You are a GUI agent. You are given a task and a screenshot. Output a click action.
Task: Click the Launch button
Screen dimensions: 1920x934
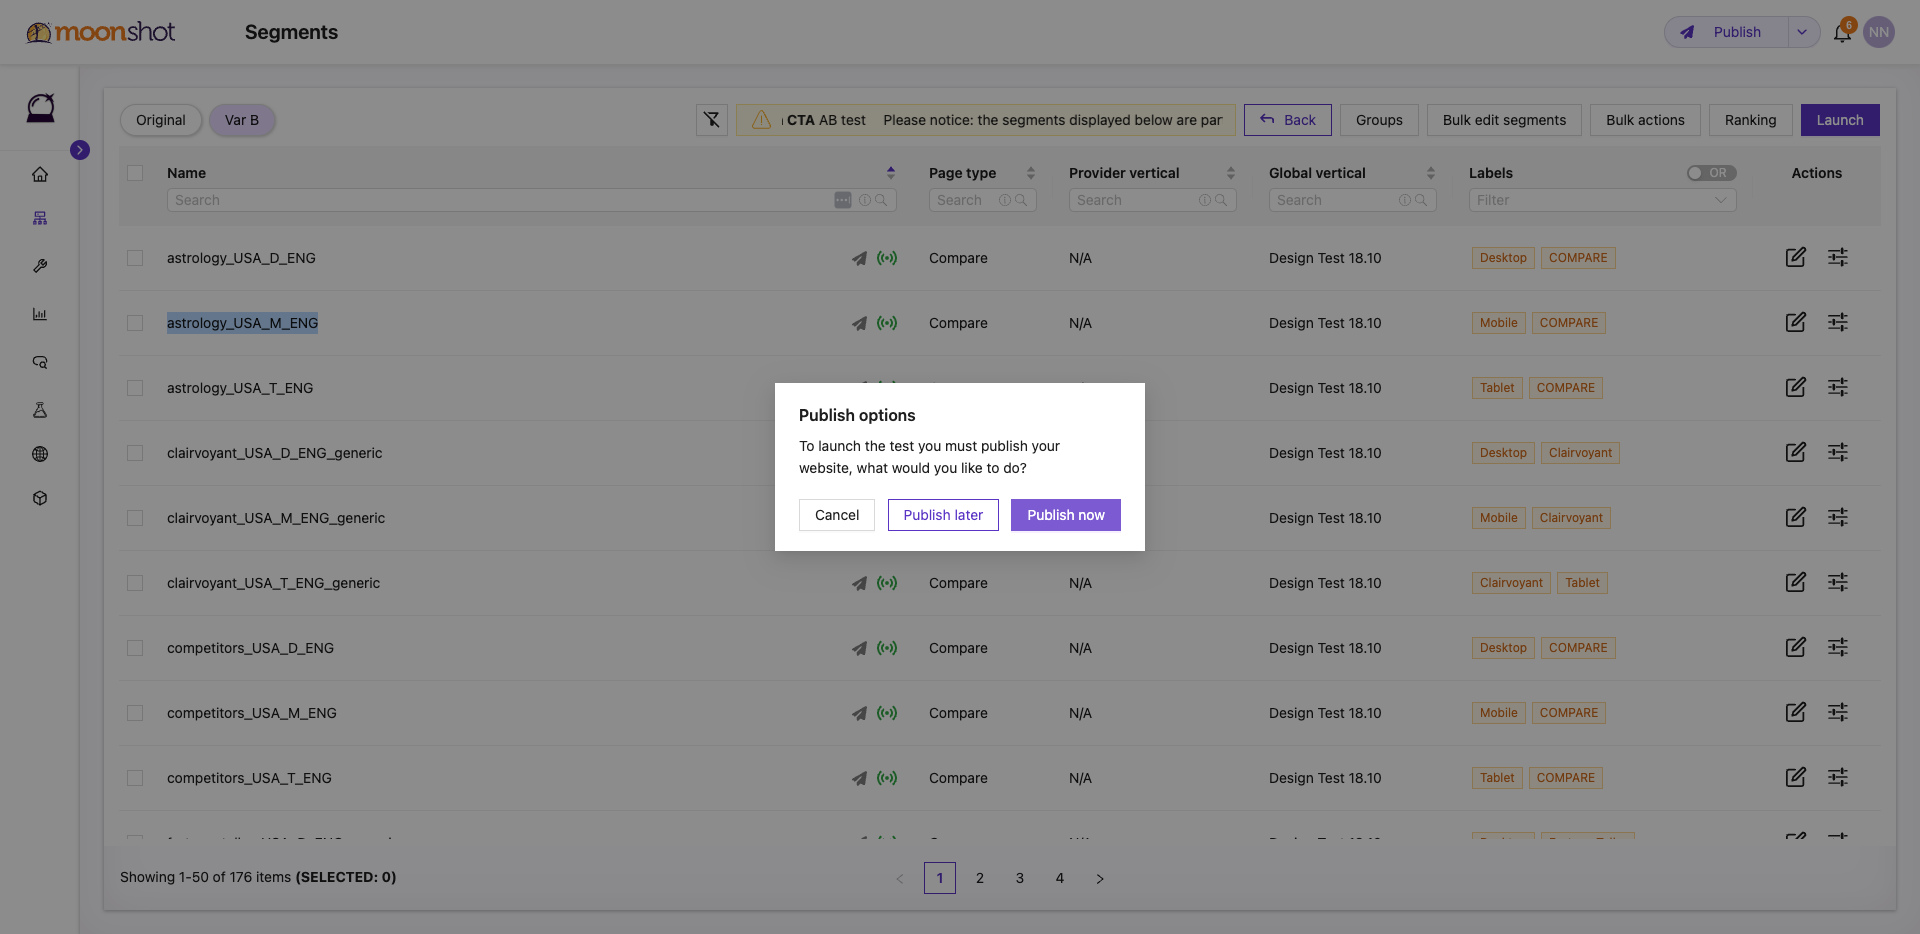pos(1840,120)
